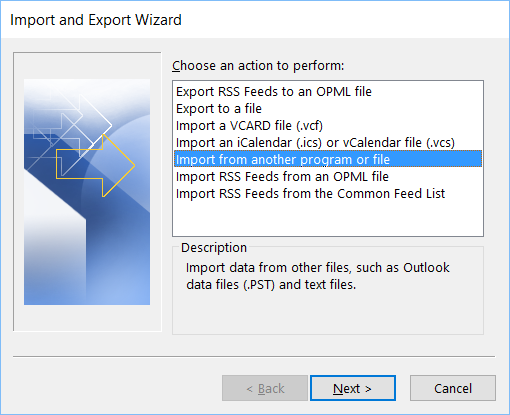This screenshot has width=510, height=415.
Task: Click the blue wizard illustration panel
Action: point(87,192)
